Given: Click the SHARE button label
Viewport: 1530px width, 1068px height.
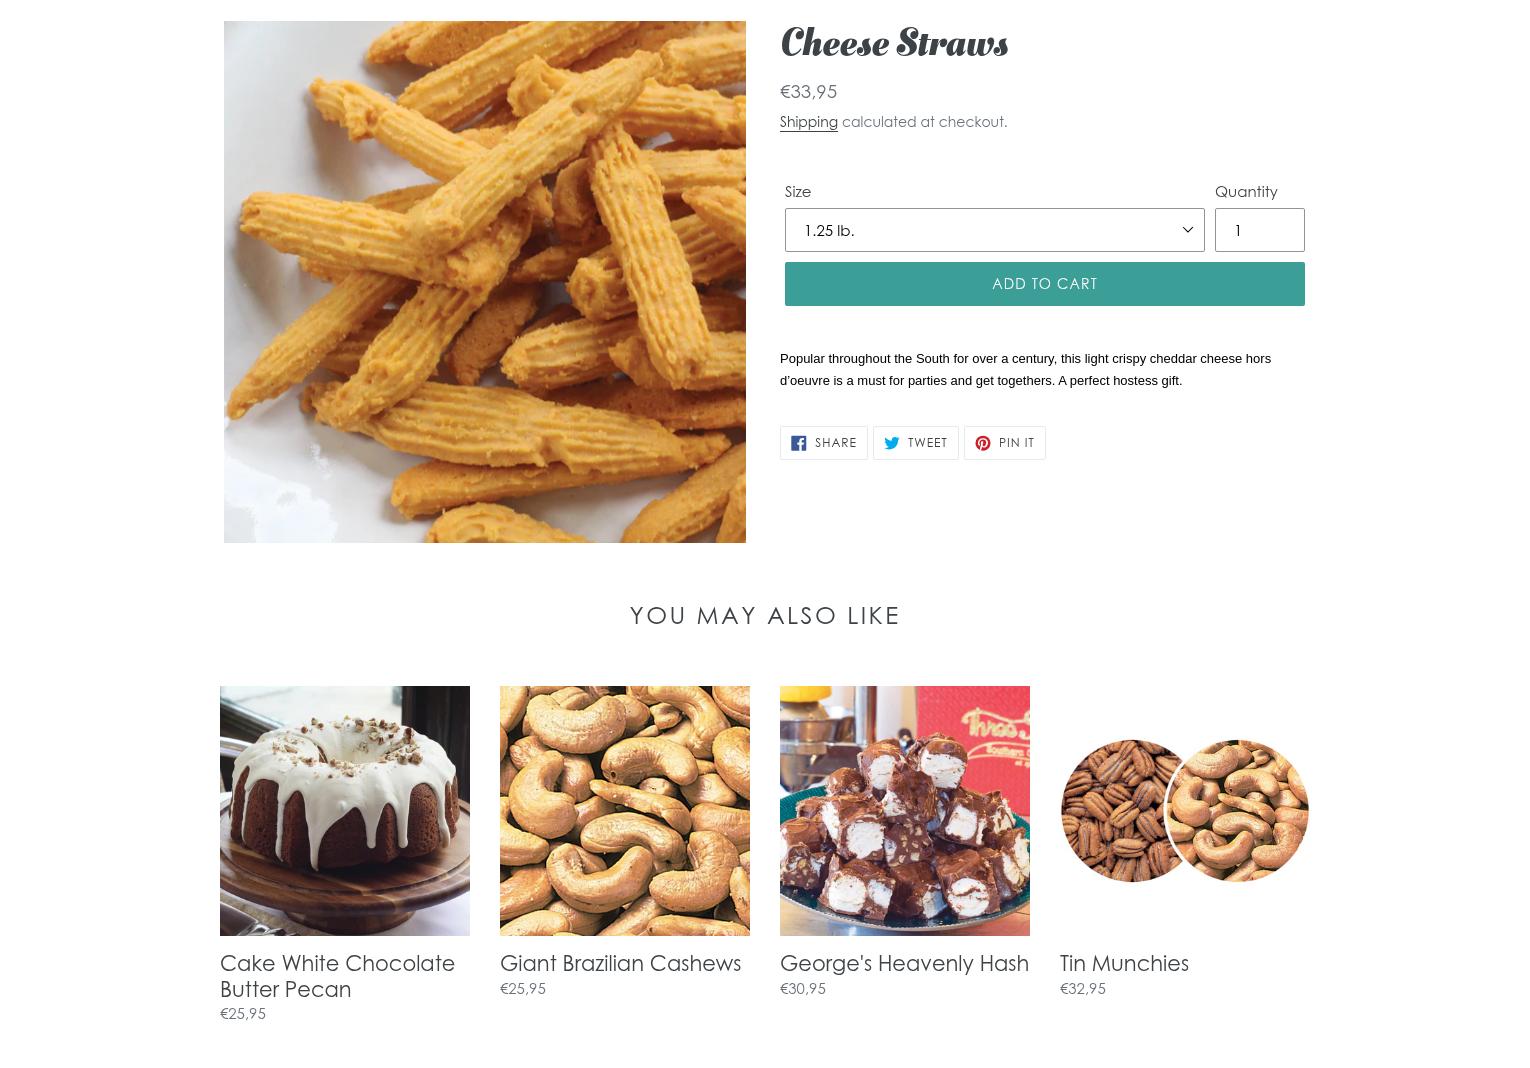Looking at the screenshot, I should [x=835, y=443].
